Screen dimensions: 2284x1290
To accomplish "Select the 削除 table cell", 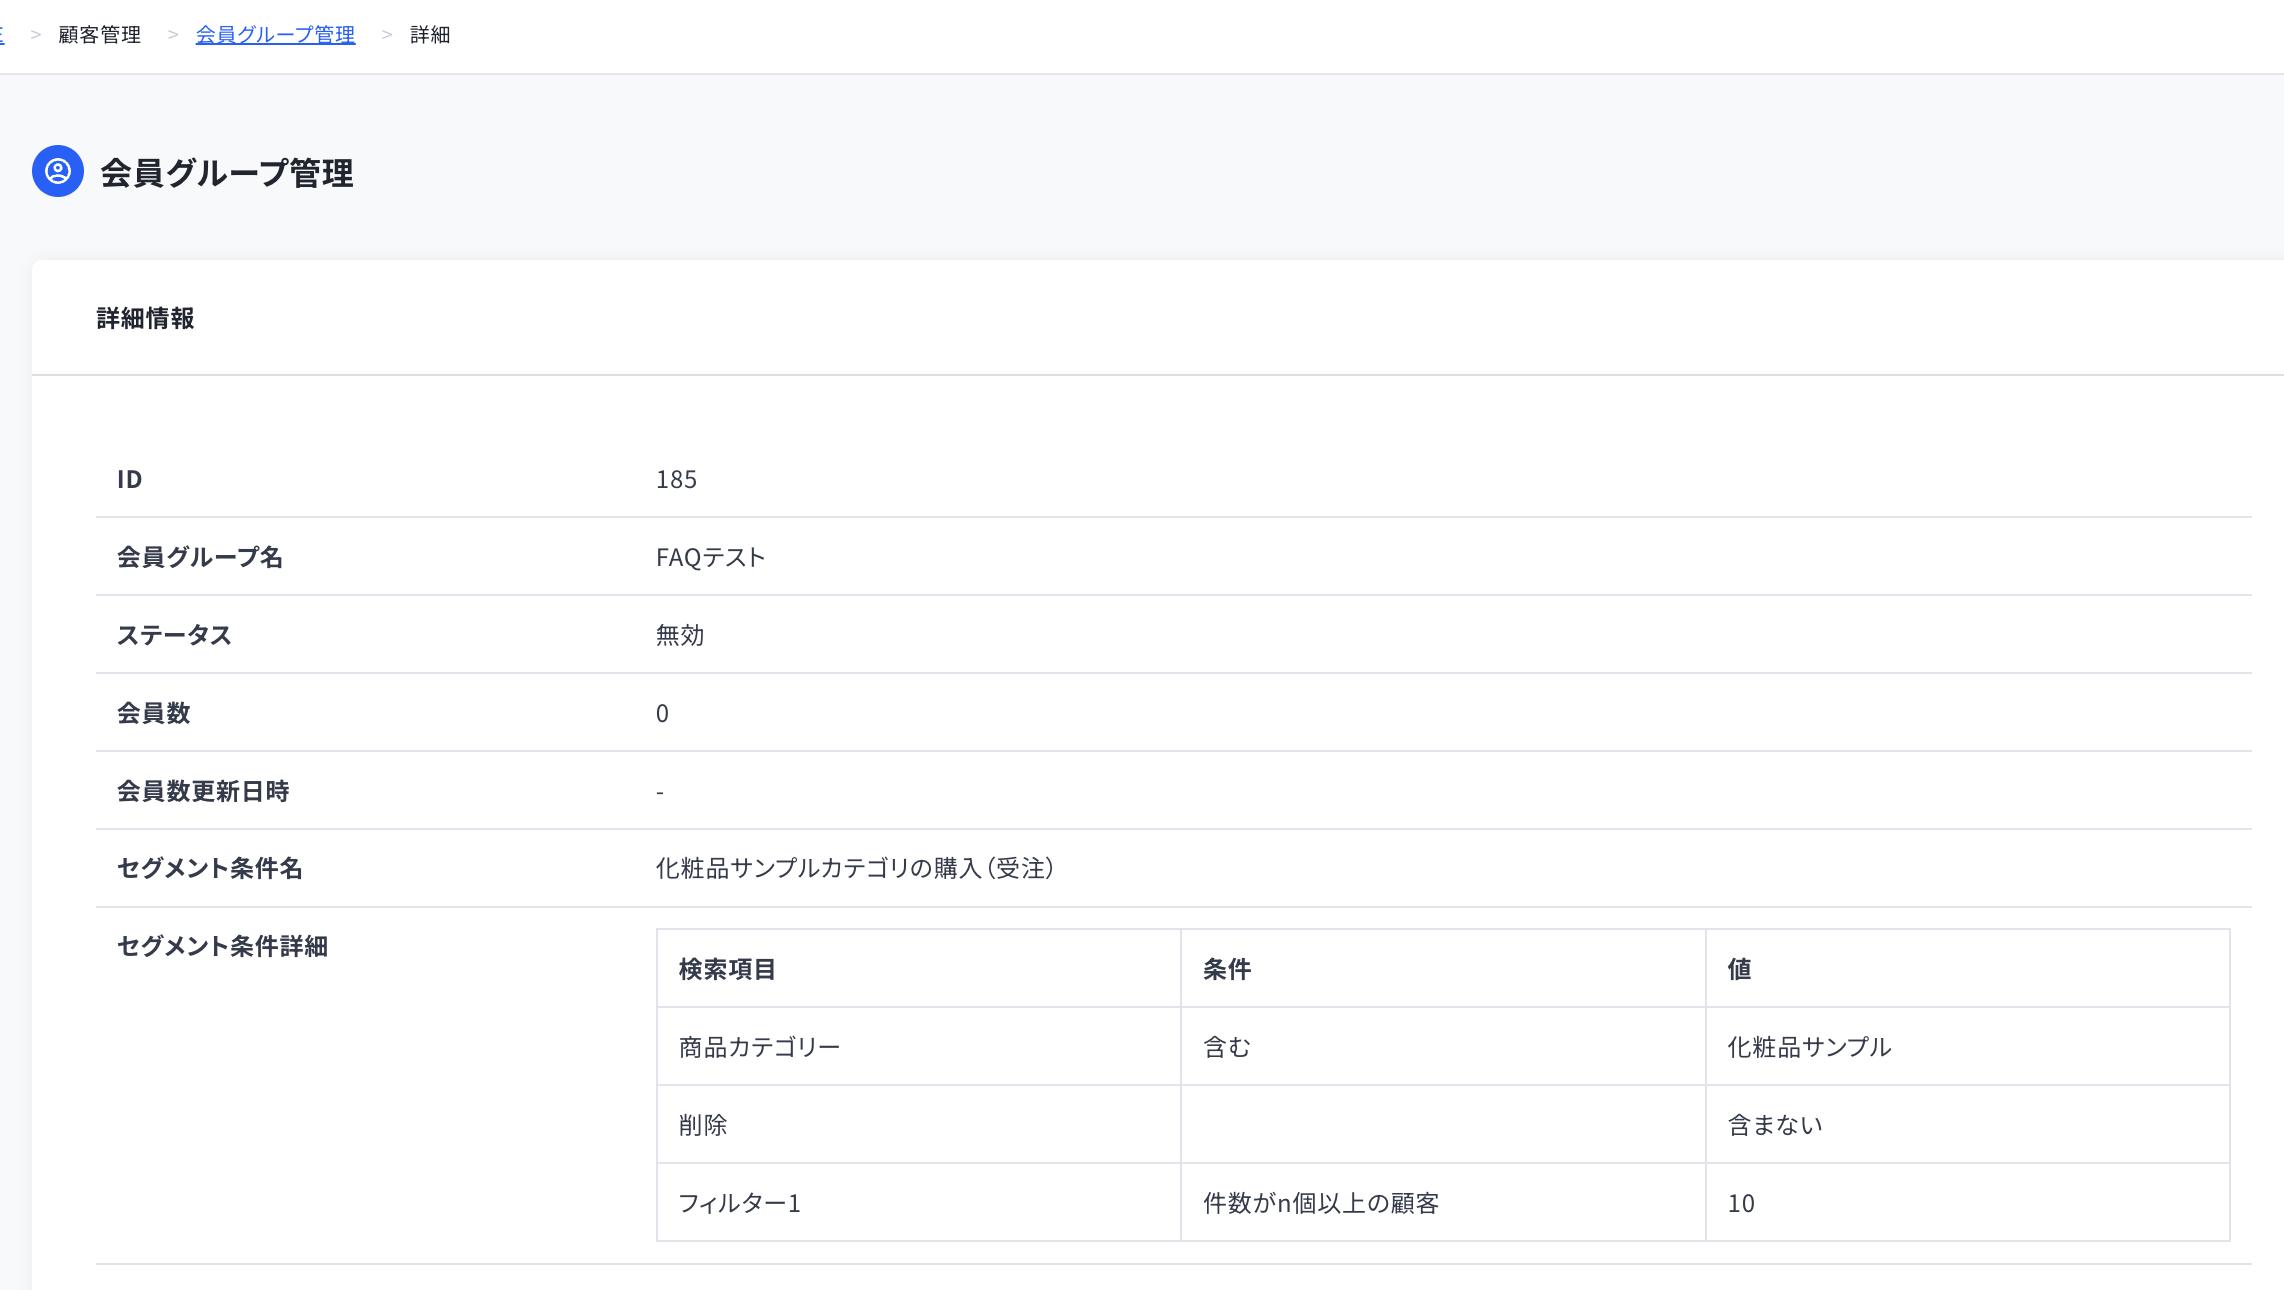I will (919, 1124).
